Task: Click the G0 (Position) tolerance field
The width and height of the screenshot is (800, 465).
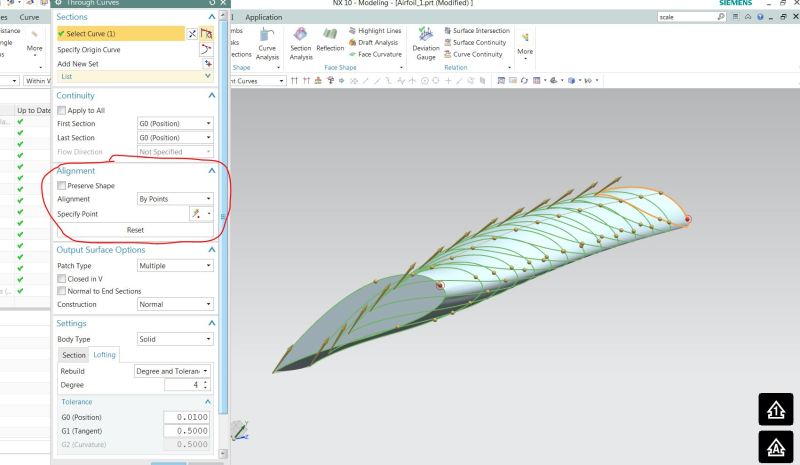Action: click(186, 417)
